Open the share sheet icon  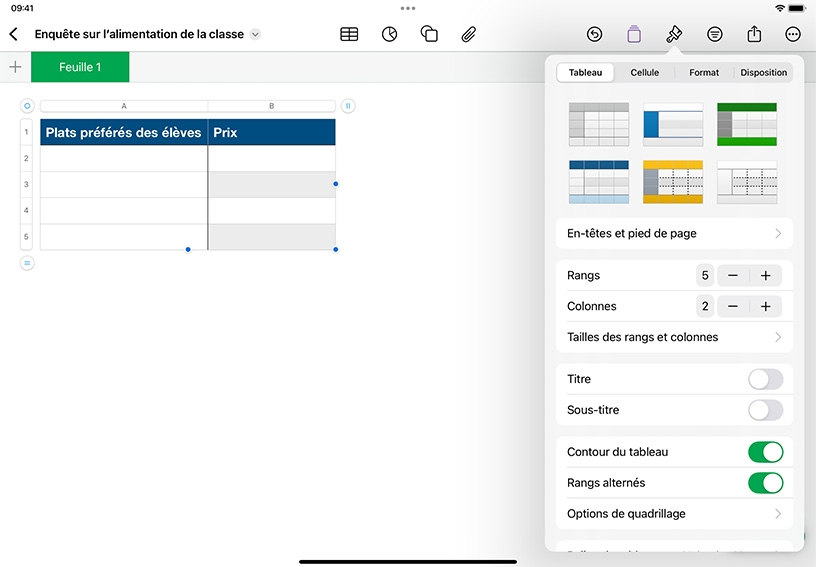pyautogui.click(x=754, y=34)
